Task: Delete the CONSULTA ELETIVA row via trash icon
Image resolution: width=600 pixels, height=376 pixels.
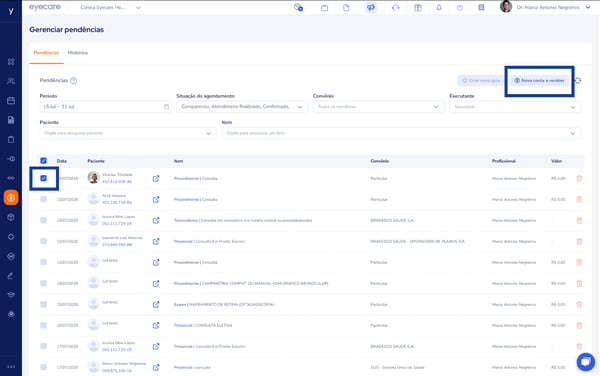Action: (x=579, y=326)
